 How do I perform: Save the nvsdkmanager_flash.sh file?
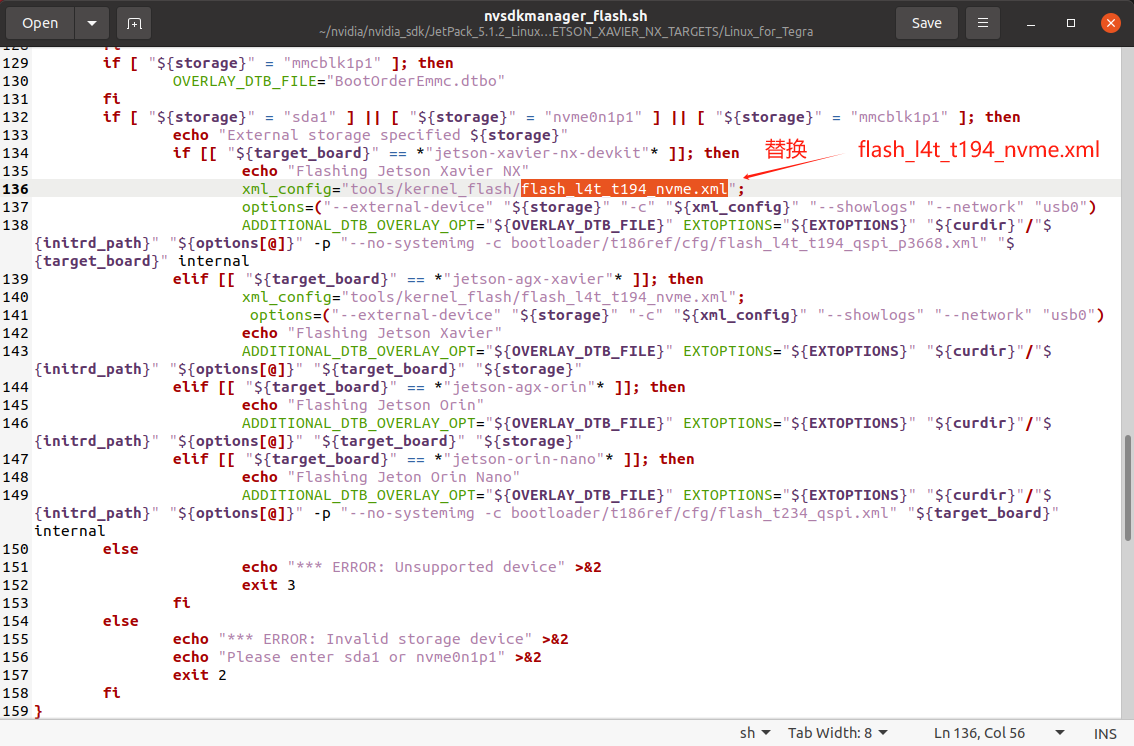click(x=926, y=23)
